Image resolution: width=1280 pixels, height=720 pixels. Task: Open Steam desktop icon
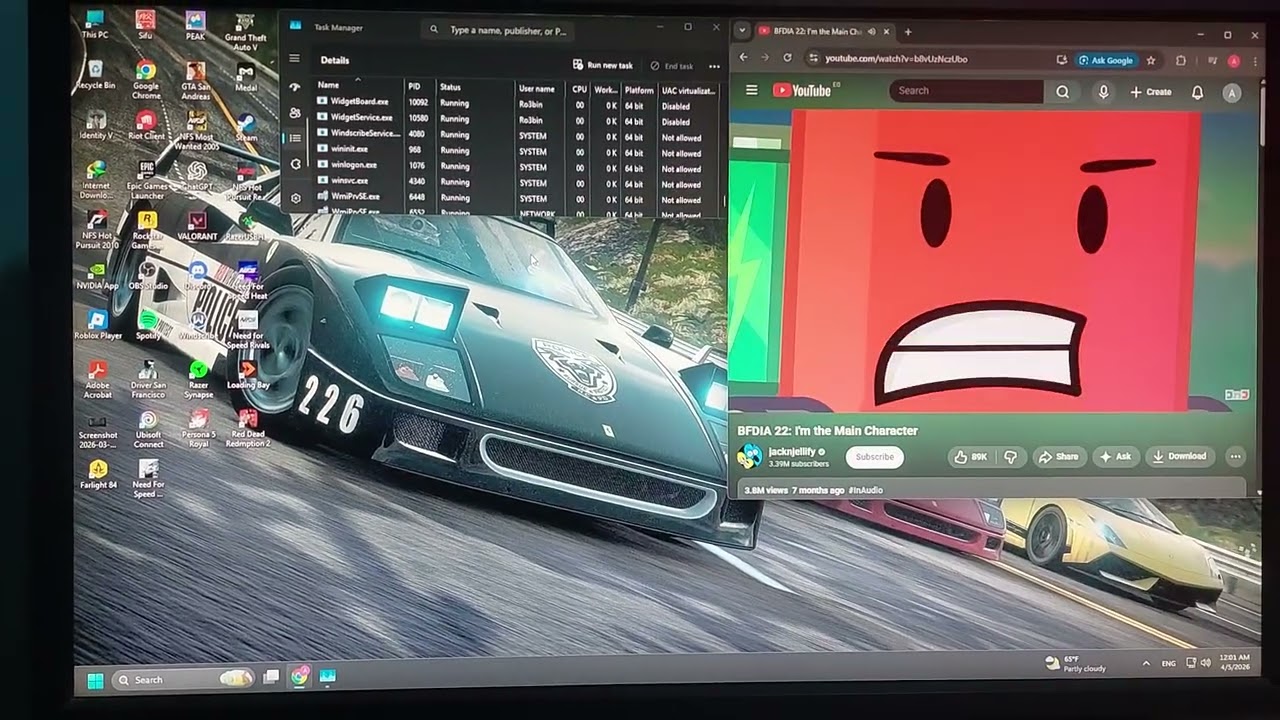[246, 125]
